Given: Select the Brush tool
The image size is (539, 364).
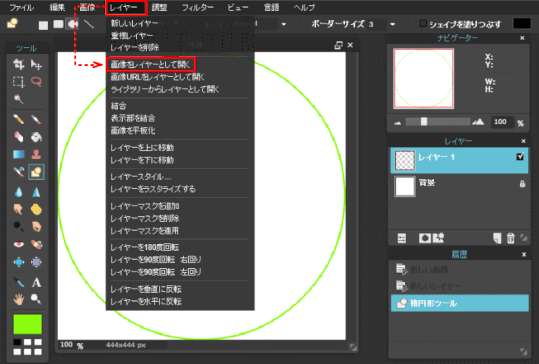Looking at the screenshot, I should point(36,119).
